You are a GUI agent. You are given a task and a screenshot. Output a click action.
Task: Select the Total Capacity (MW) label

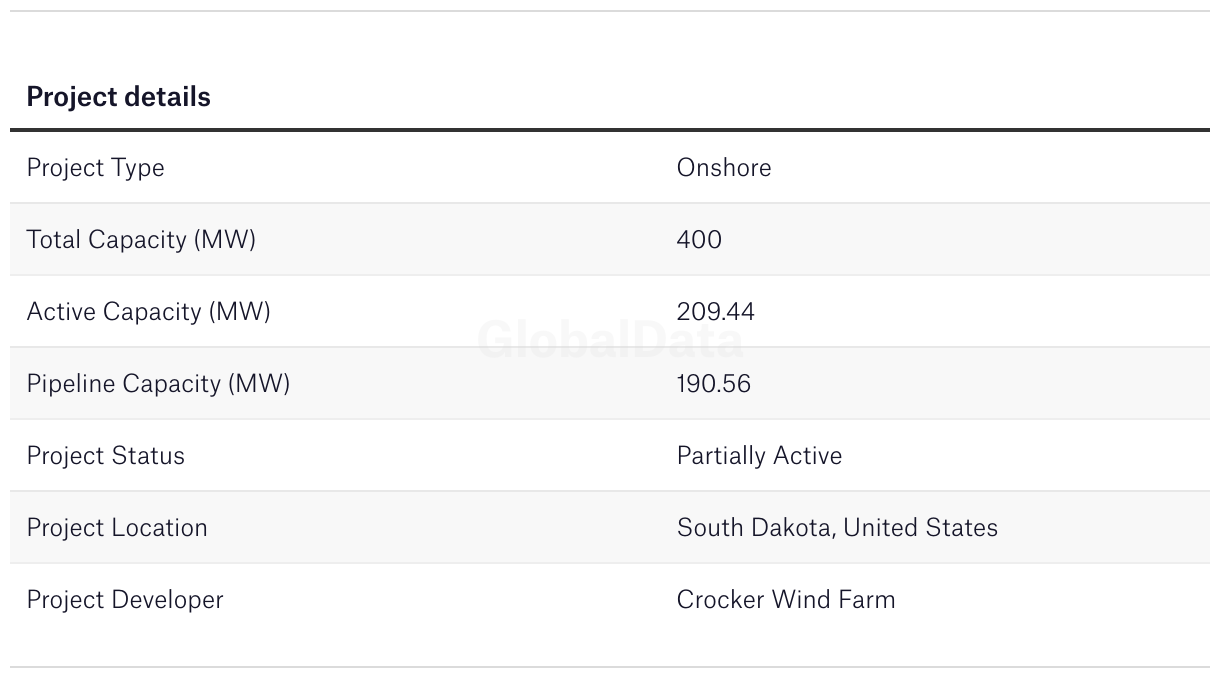coord(141,240)
